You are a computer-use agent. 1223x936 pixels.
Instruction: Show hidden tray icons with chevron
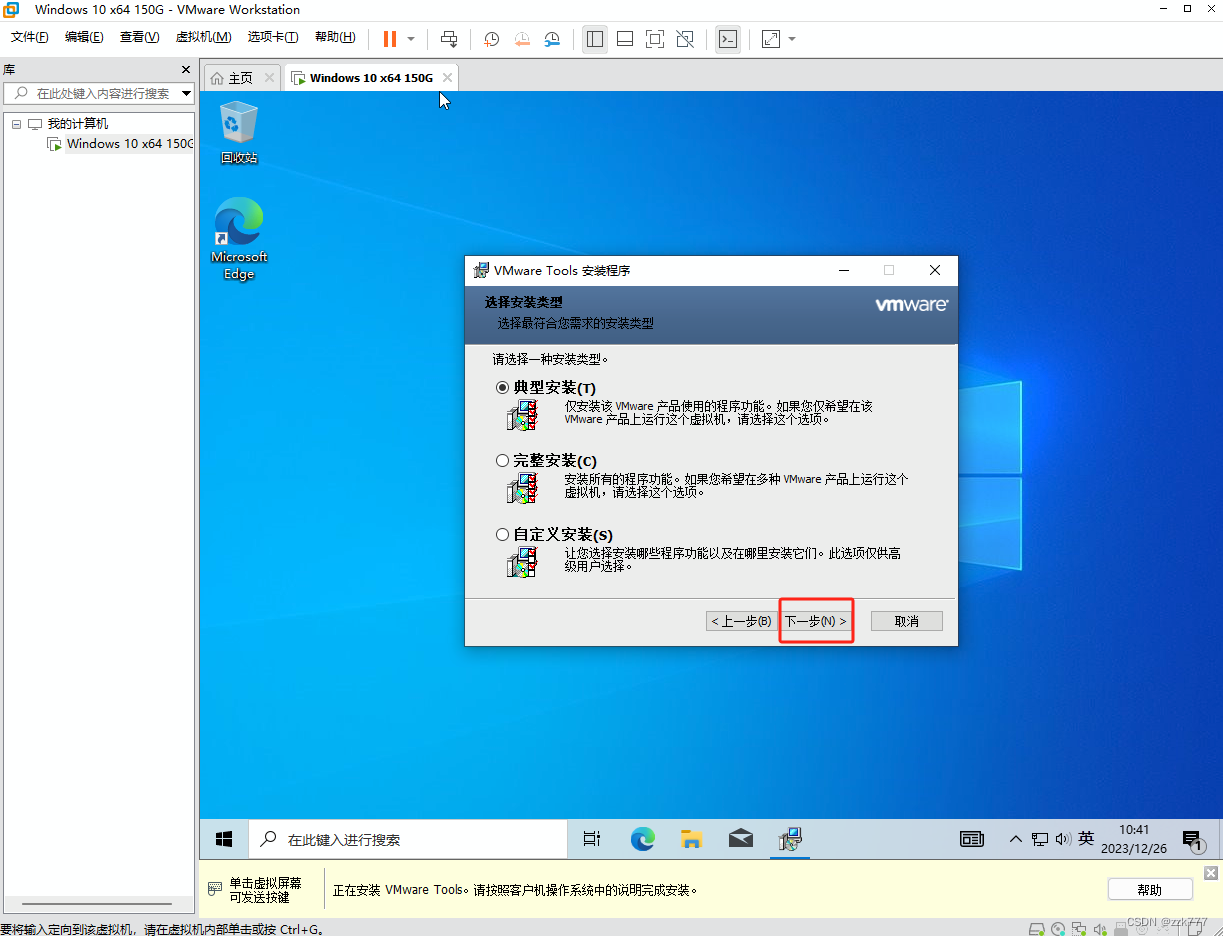coord(1016,839)
